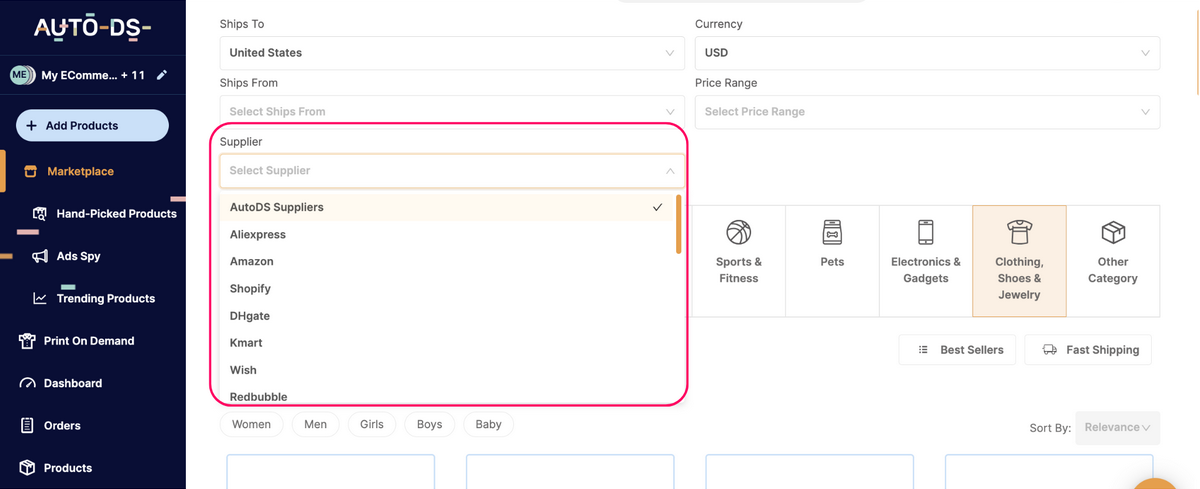Click the Products box icon
Image resolution: width=1200 pixels, height=489 pixels.
coord(27,468)
